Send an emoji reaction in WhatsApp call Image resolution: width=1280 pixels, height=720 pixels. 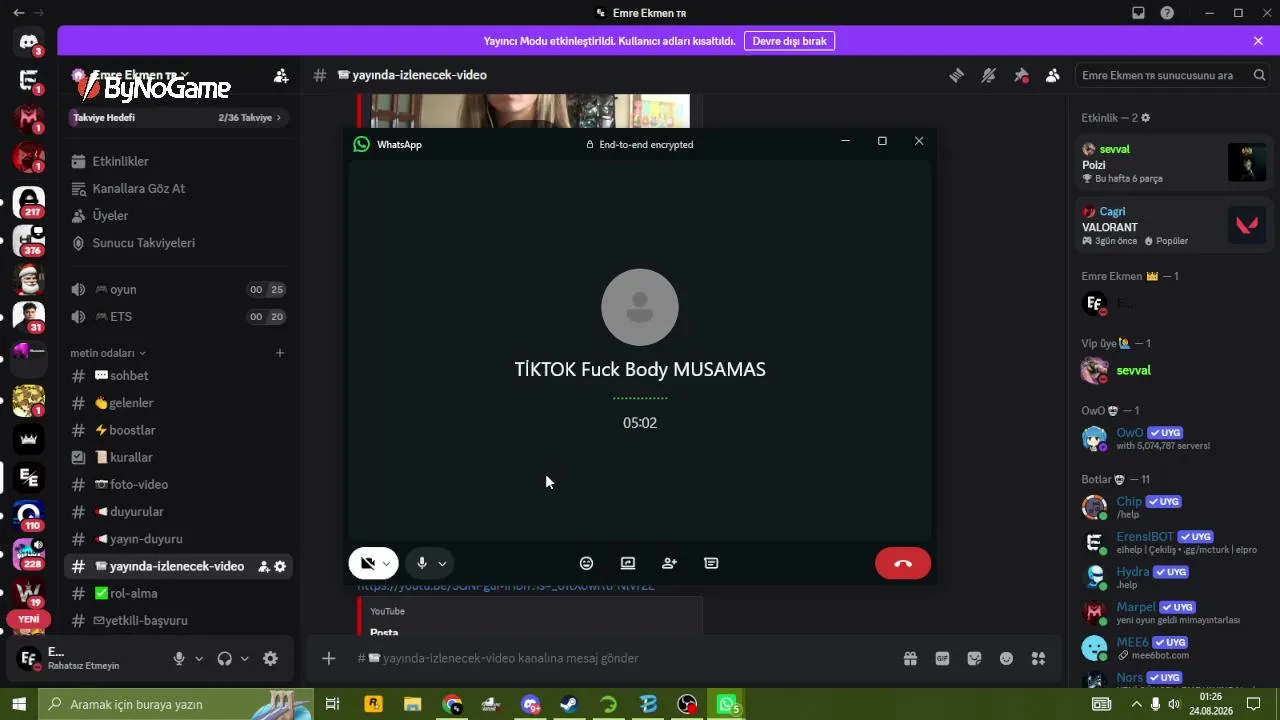(x=587, y=563)
